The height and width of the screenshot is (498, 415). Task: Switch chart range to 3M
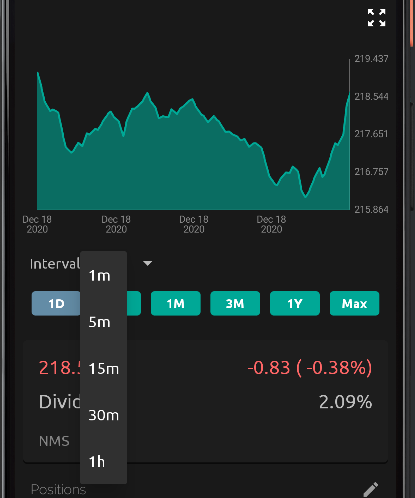coord(235,303)
